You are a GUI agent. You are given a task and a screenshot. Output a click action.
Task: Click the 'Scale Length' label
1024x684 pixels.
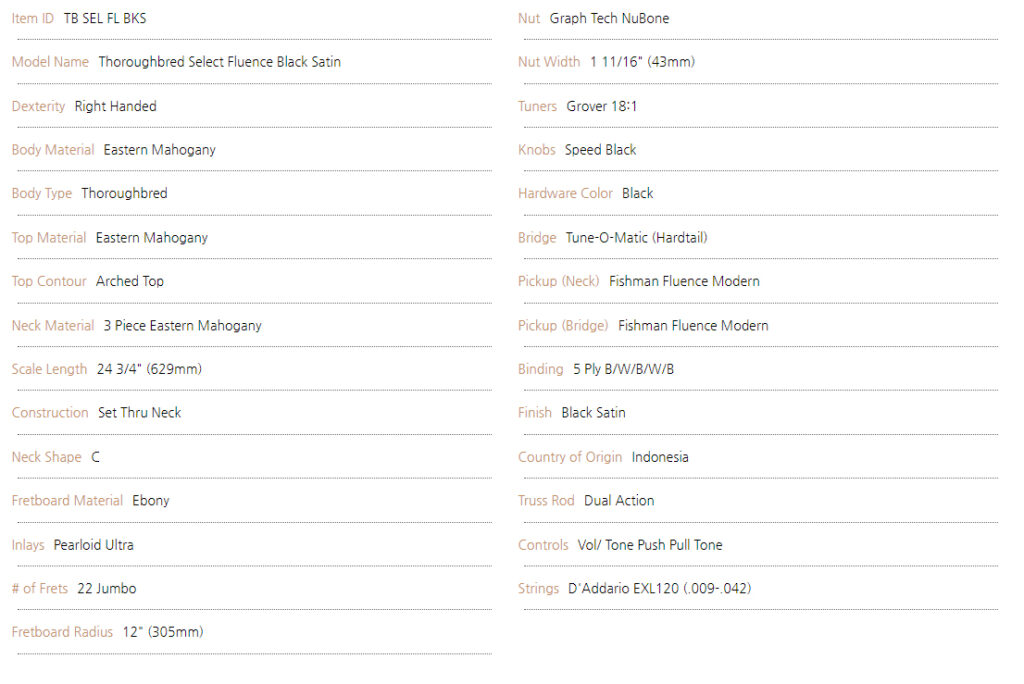[49, 369]
